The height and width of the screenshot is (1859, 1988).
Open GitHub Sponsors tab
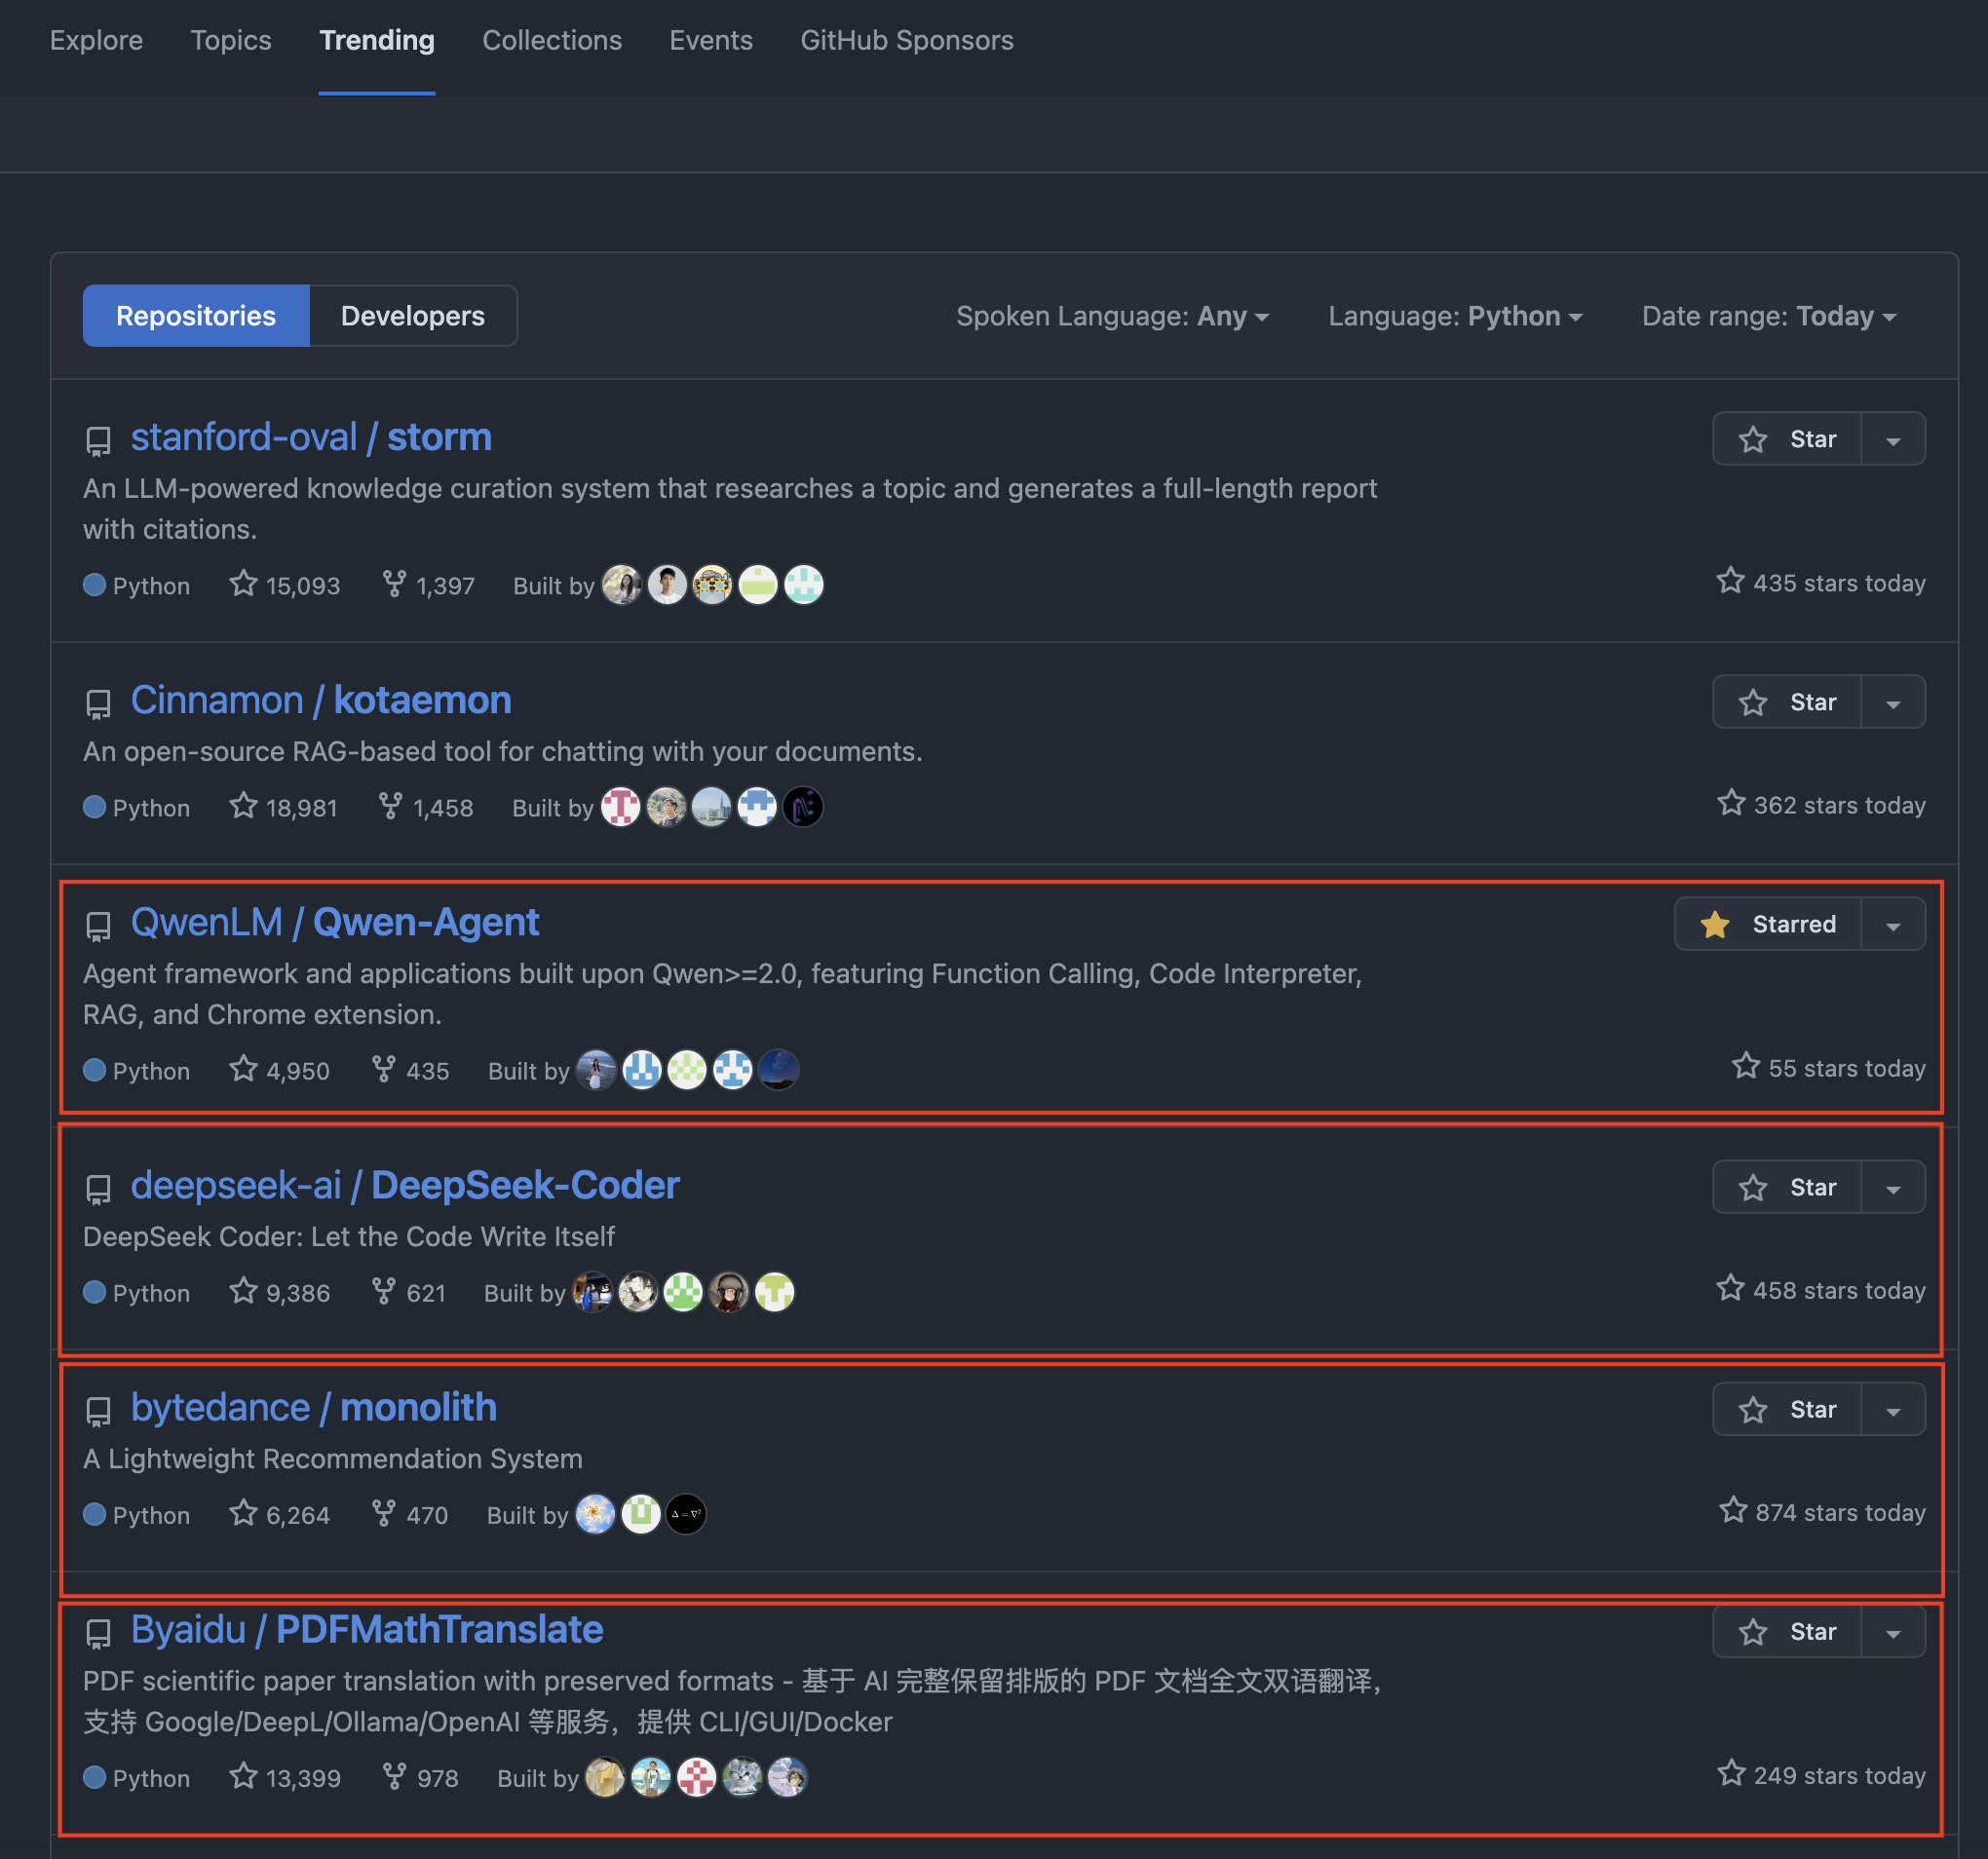coord(907,40)
